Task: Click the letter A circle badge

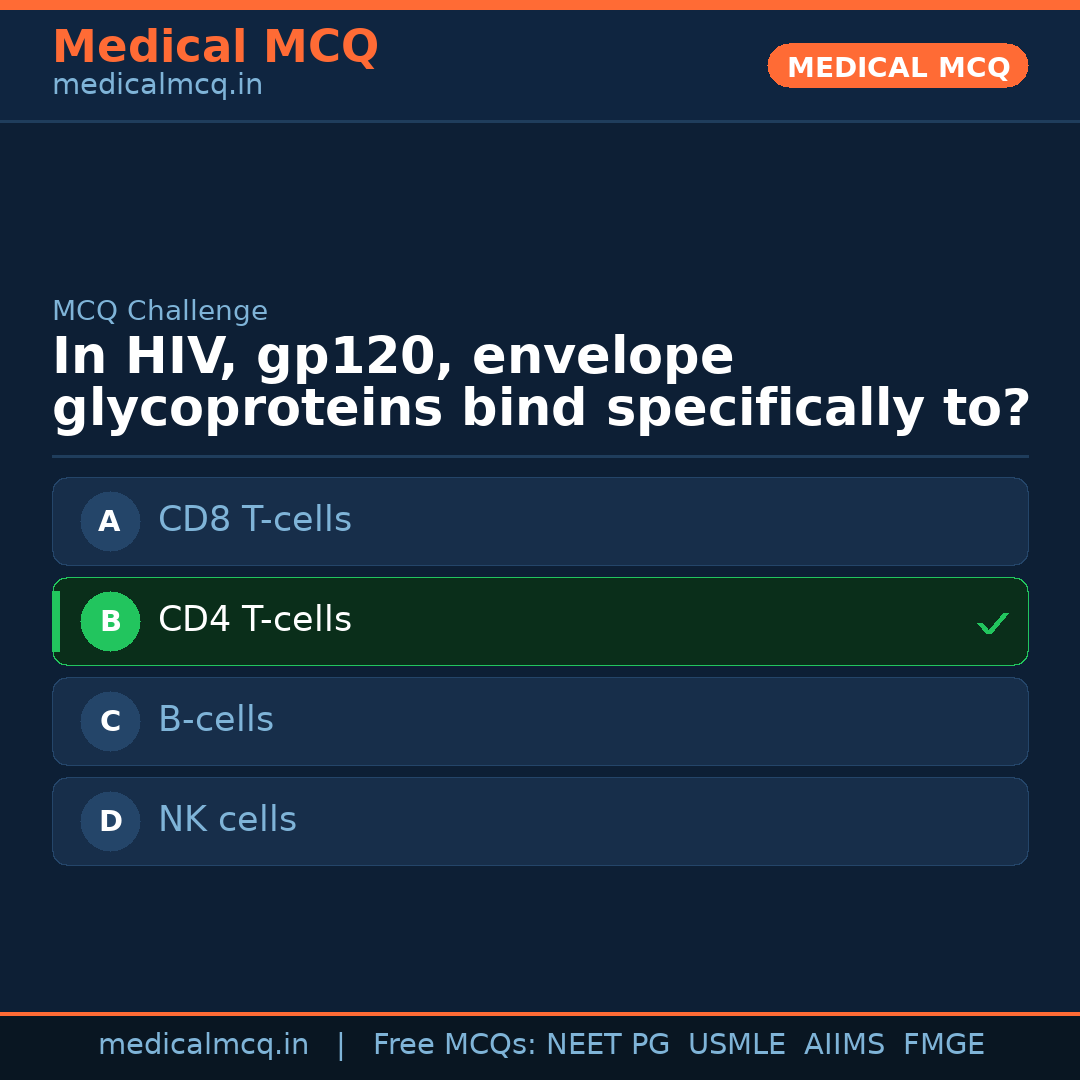Action: (110, 521)
